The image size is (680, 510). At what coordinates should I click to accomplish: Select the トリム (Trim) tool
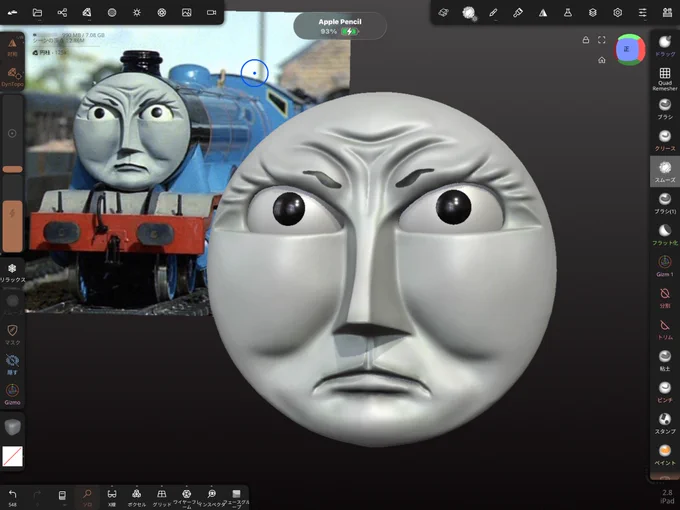coord(665,329)
